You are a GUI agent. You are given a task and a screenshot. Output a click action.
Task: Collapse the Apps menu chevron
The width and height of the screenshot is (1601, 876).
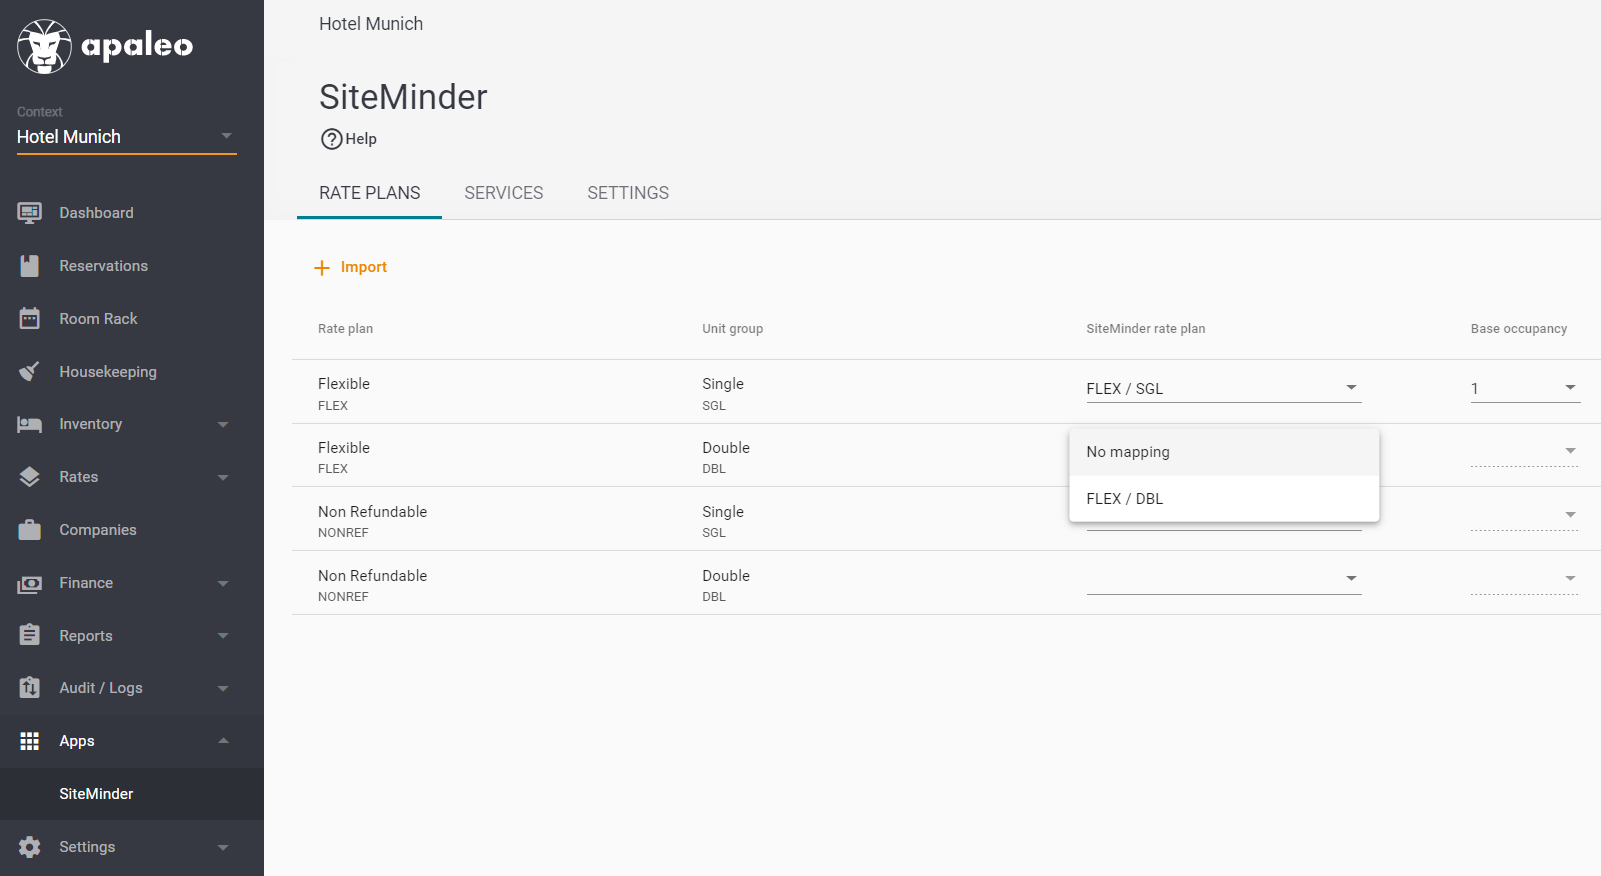(223, 741)
